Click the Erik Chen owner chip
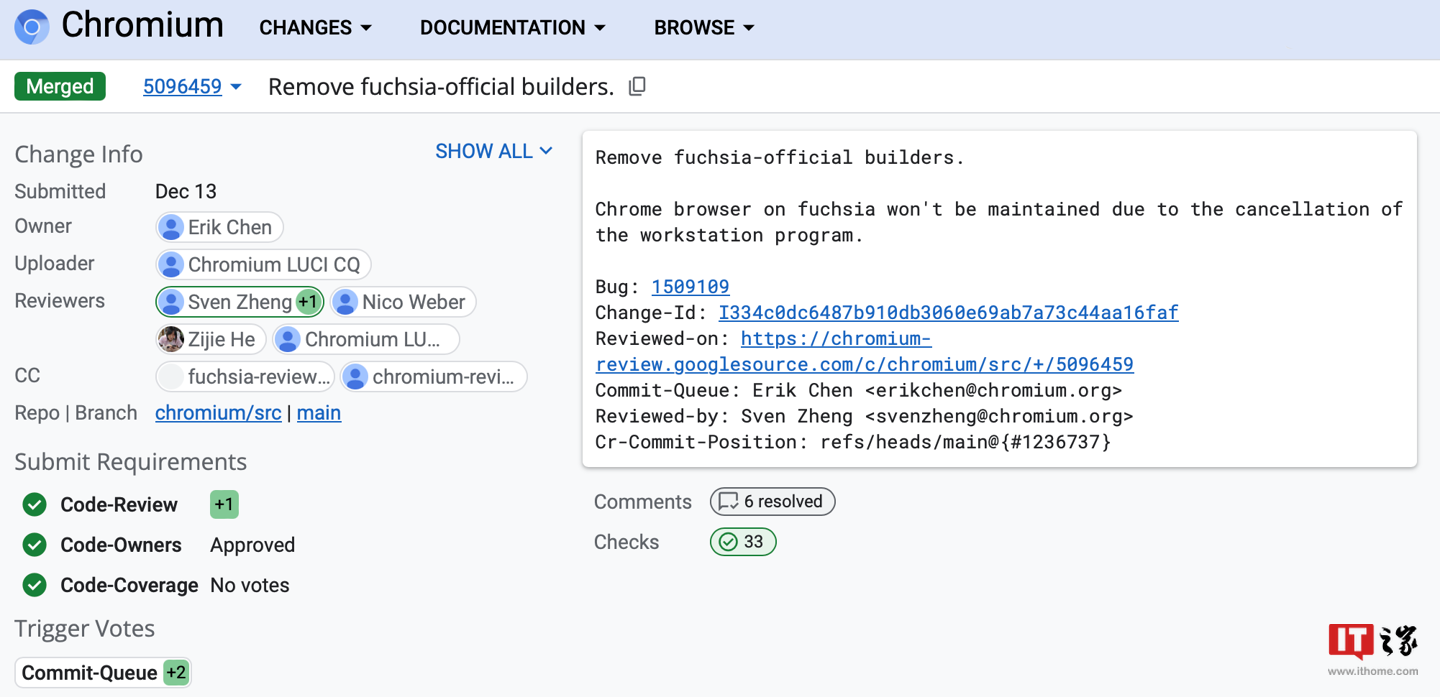This screenshot has height=697, width=1440. pyautogui.click(x=220, y=227)
